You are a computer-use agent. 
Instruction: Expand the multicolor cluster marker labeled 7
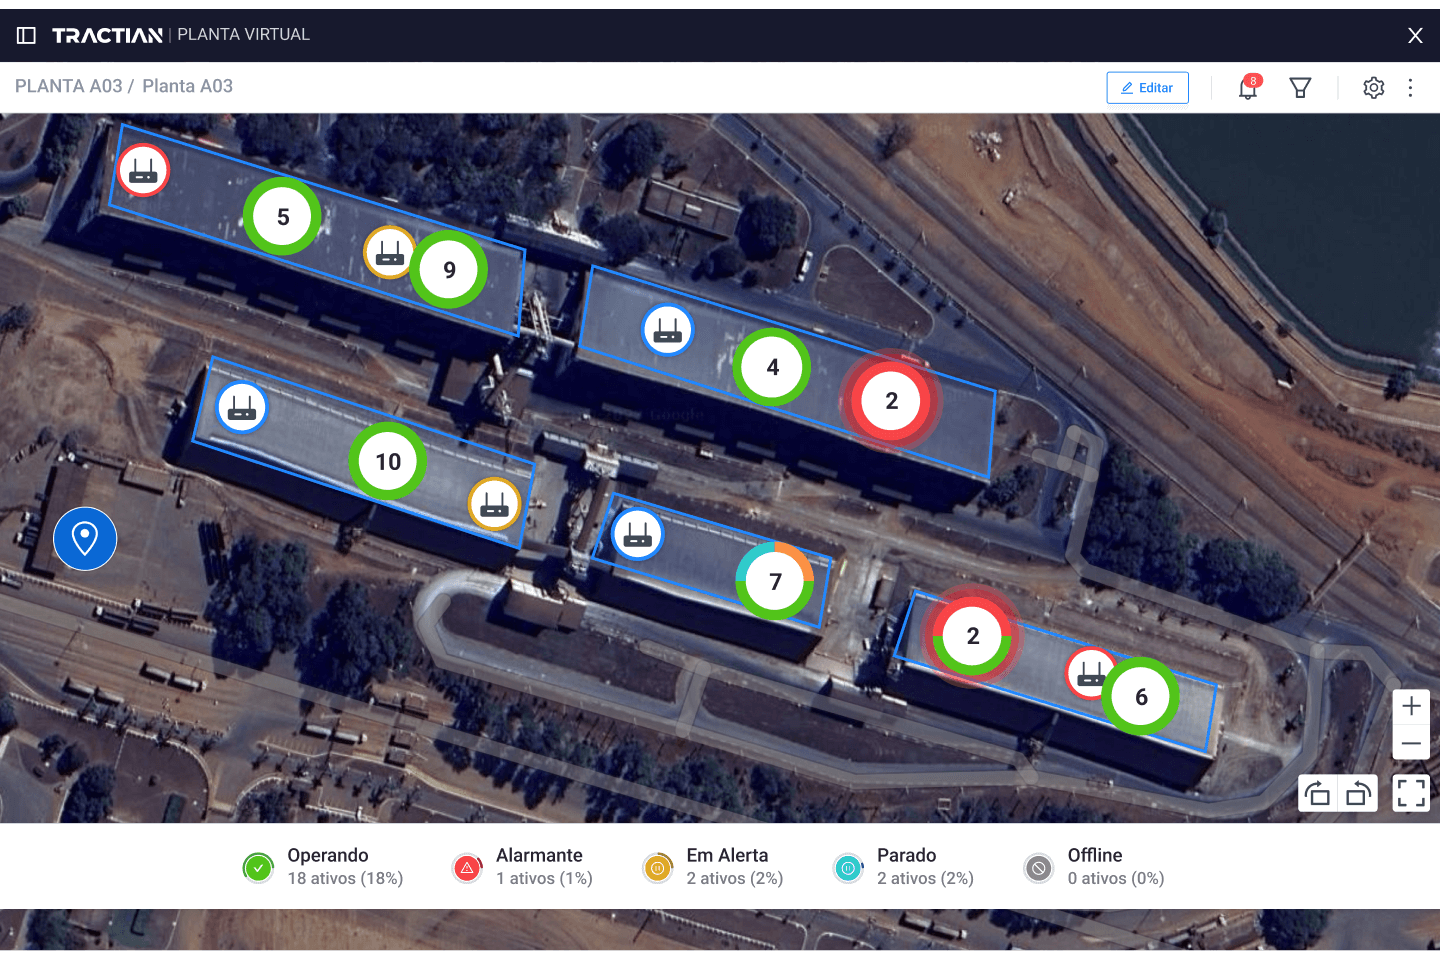775,581
